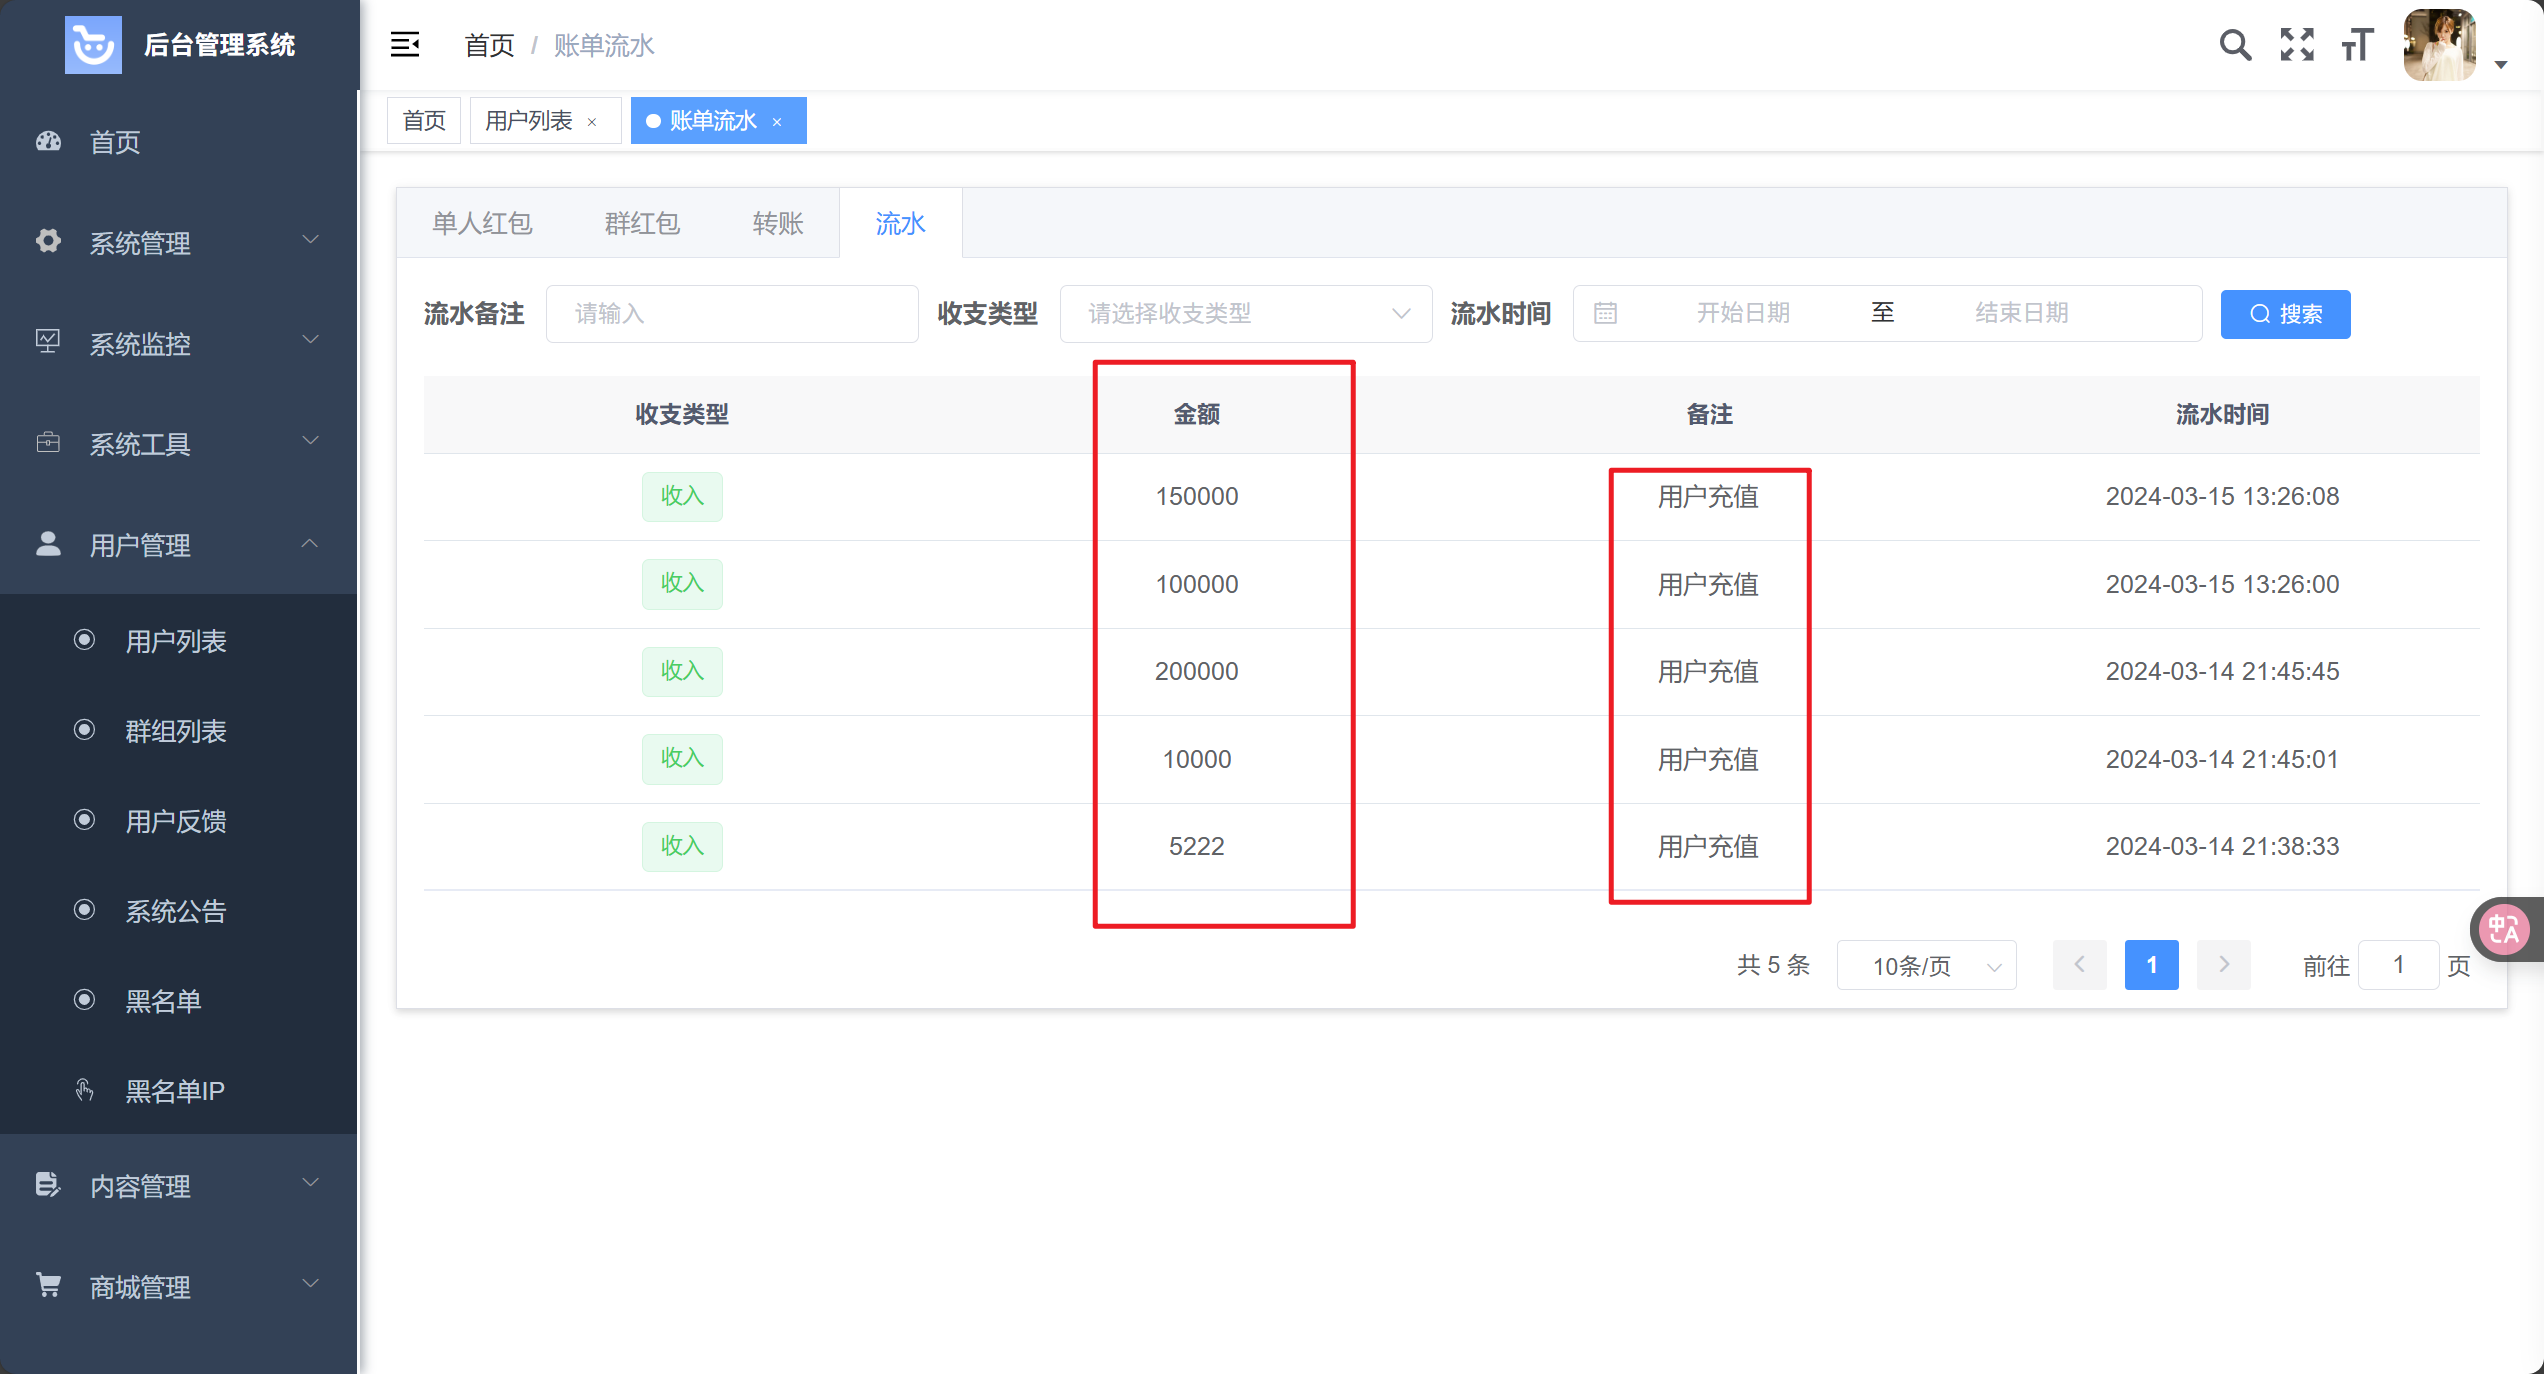Select 黑名单 sidebar item

164,1001
